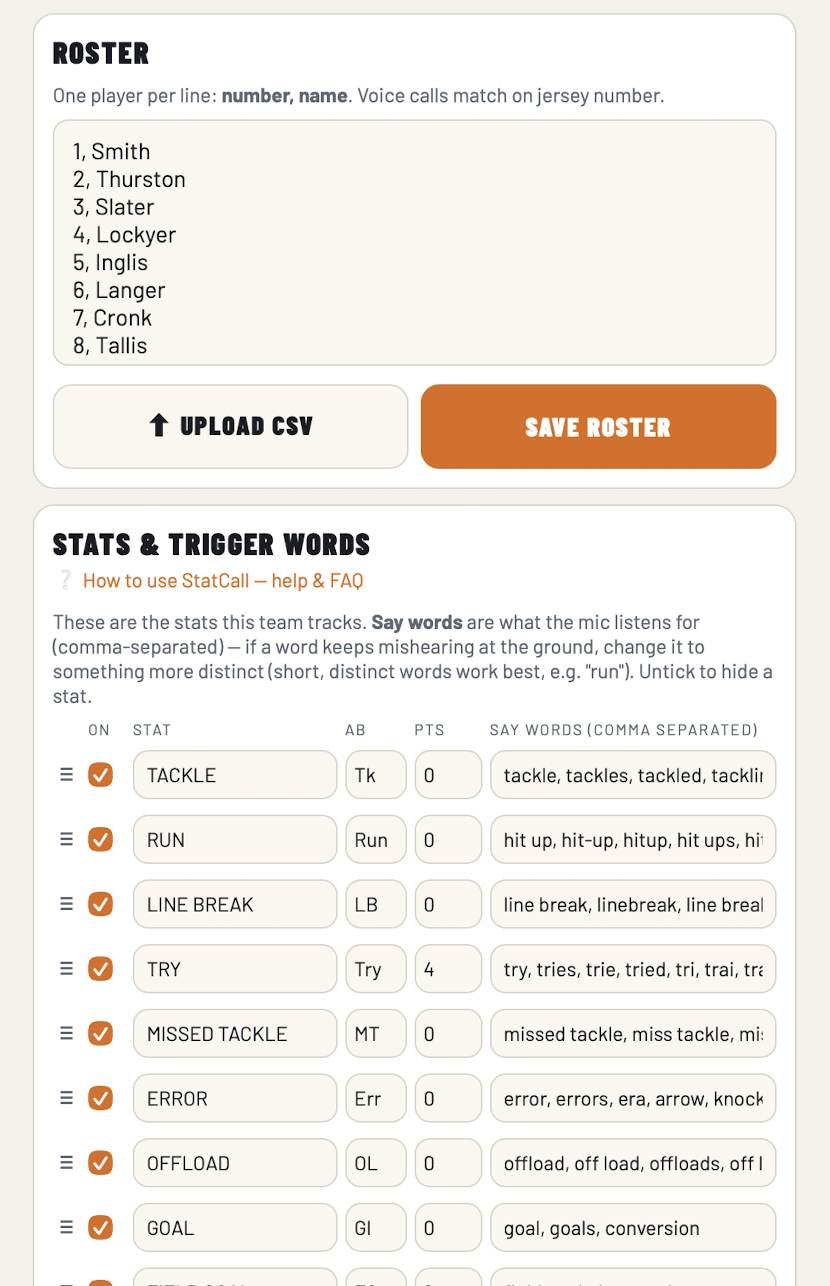Click the Upload CSV button
Image resolution: width=830 pixels, height=1286 pixels.
pos(231,427)
